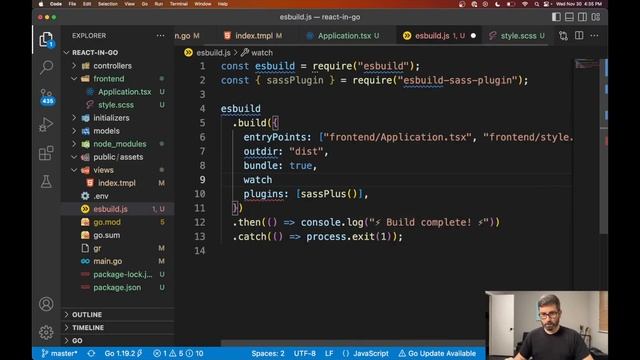Click the synchronize changes icon in status bar
The image size is (640, 360).
[91, 353]
